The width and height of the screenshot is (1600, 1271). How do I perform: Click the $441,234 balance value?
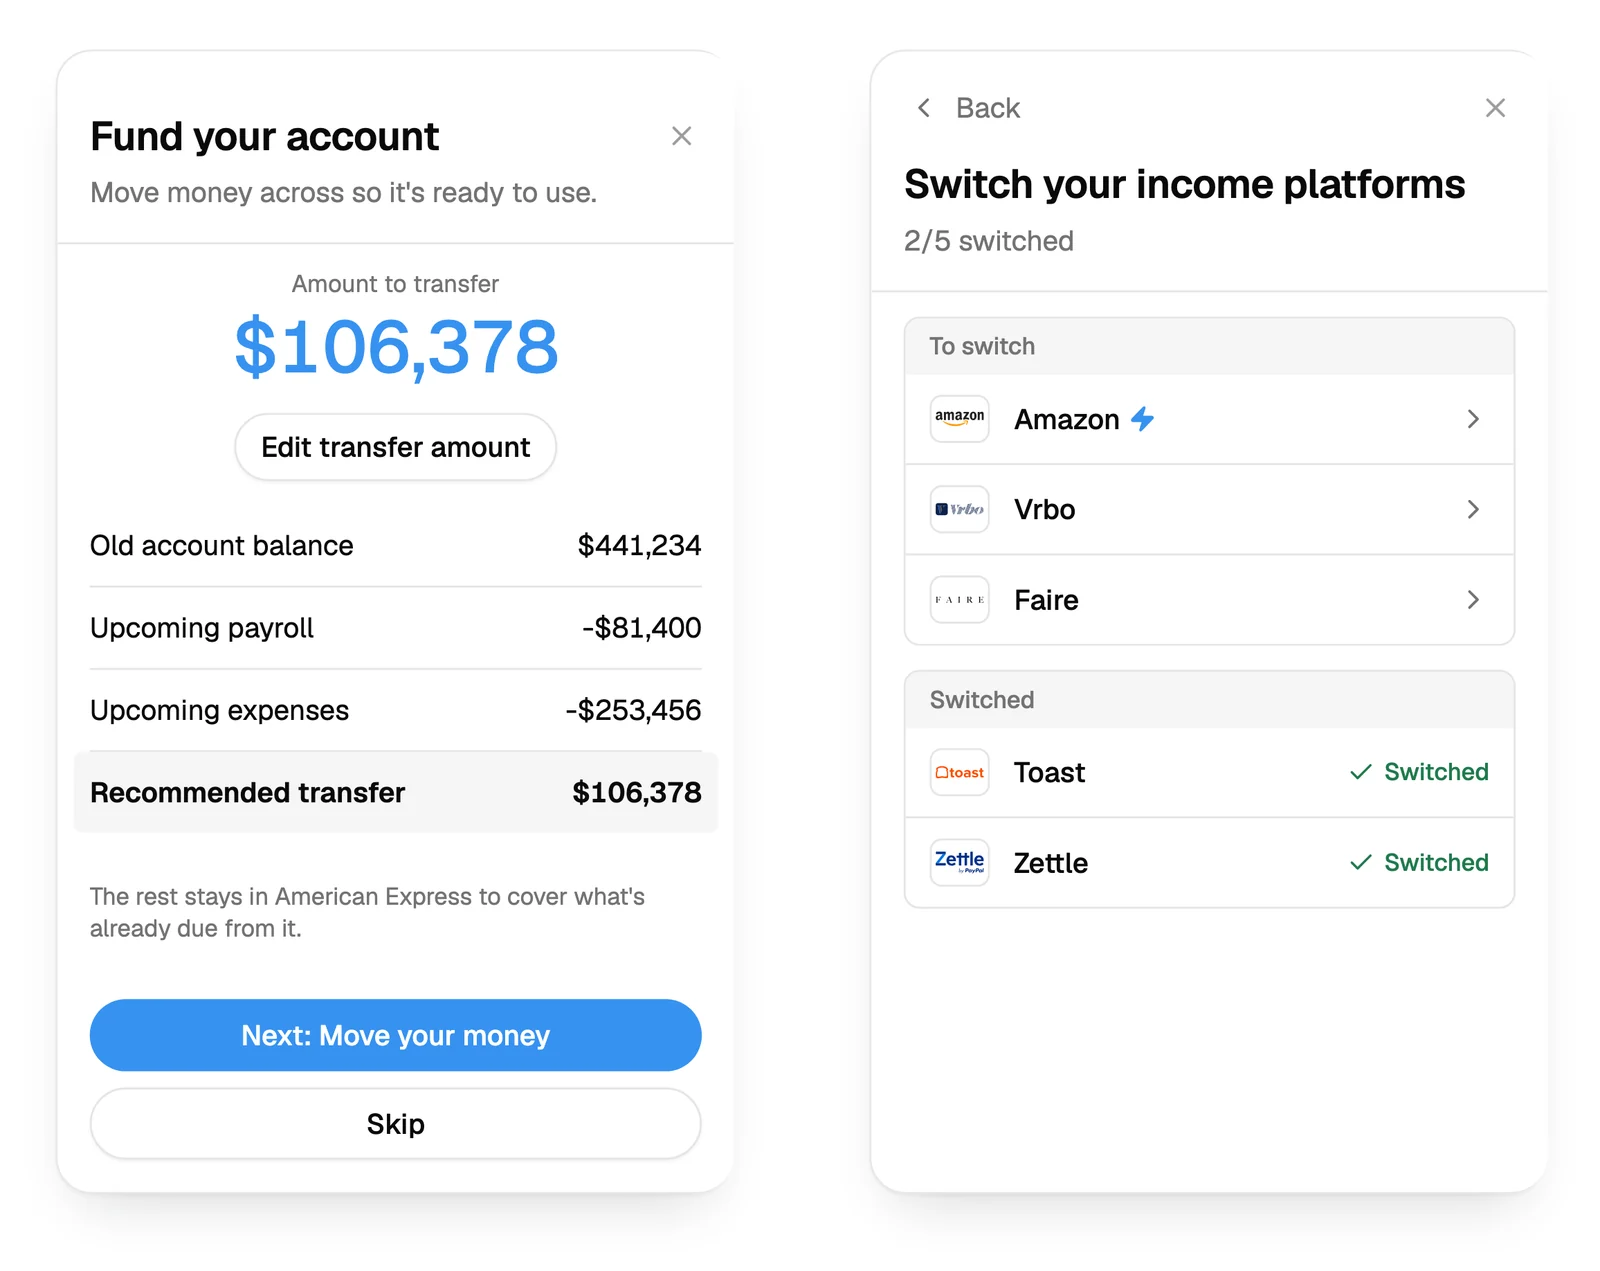pyautogui.click(x=639, y=546)
